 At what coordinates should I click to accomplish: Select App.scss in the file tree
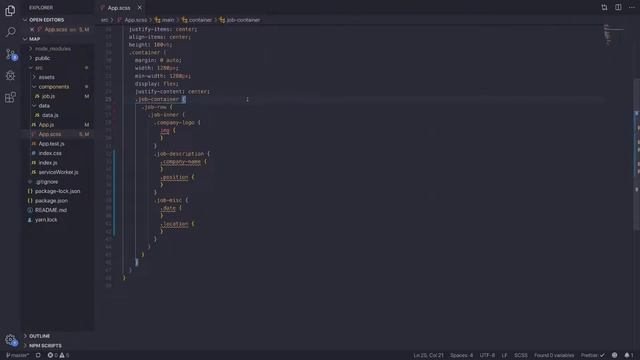[50, 134]
